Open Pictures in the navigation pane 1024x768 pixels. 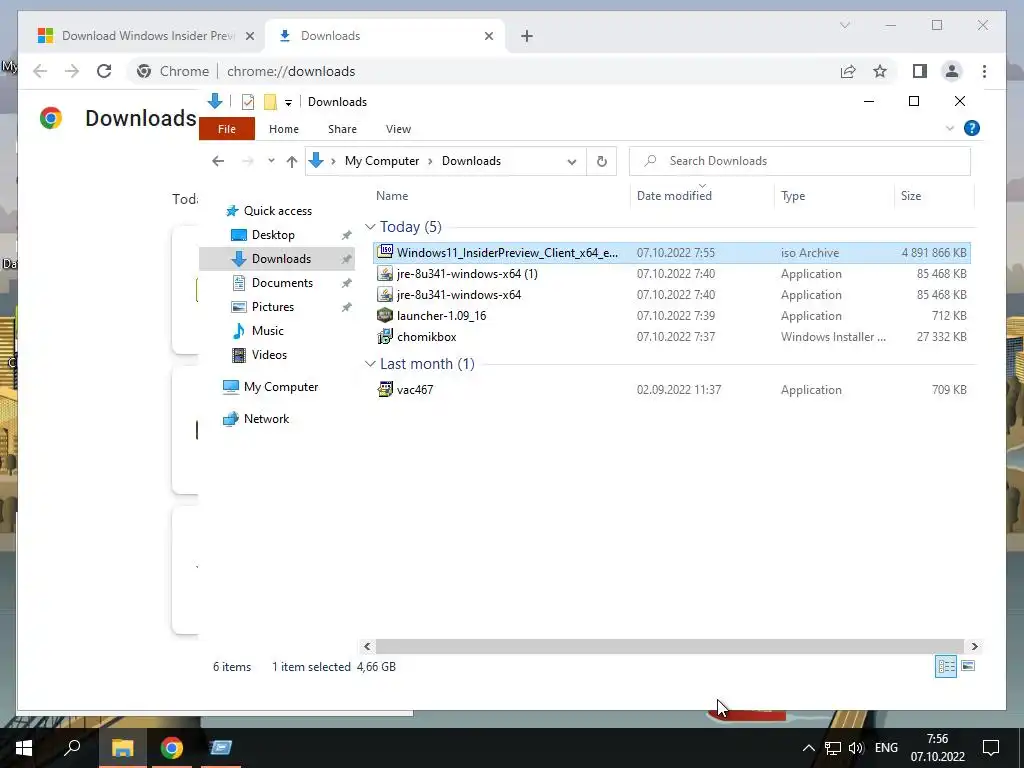click(x=272, y=306)
